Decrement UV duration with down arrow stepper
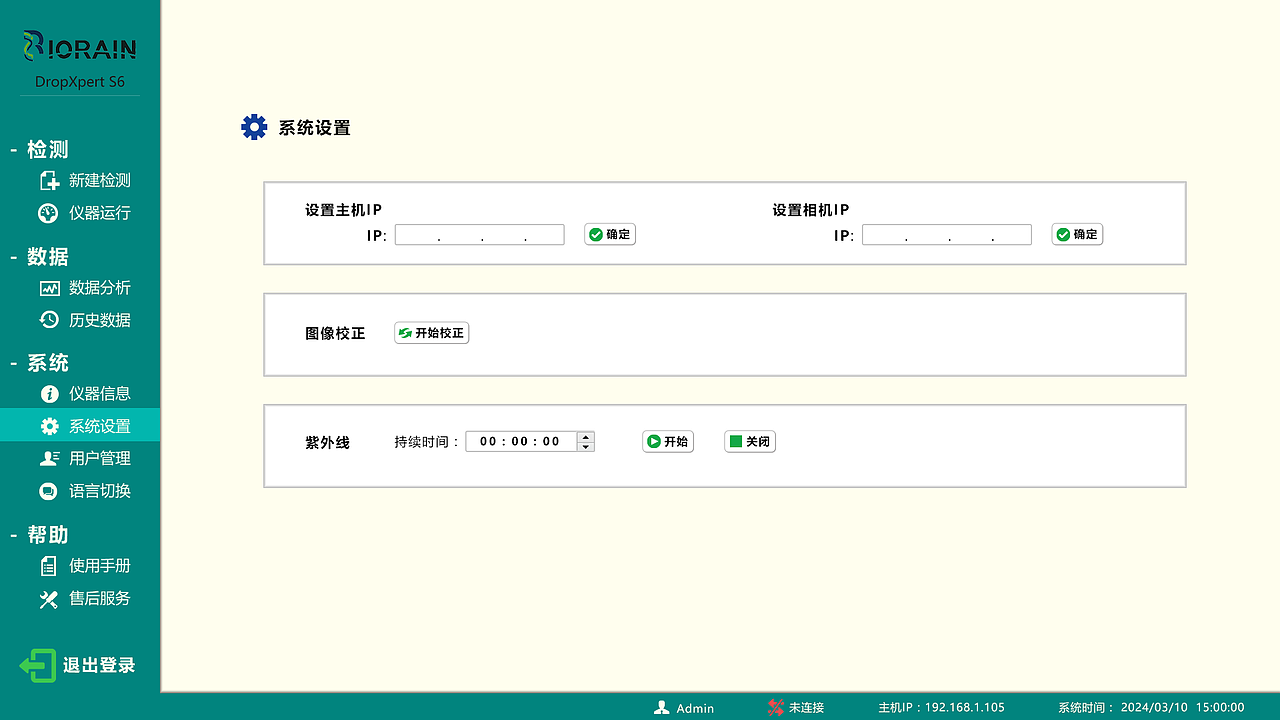1280x720 pixels. pos(585,446)
